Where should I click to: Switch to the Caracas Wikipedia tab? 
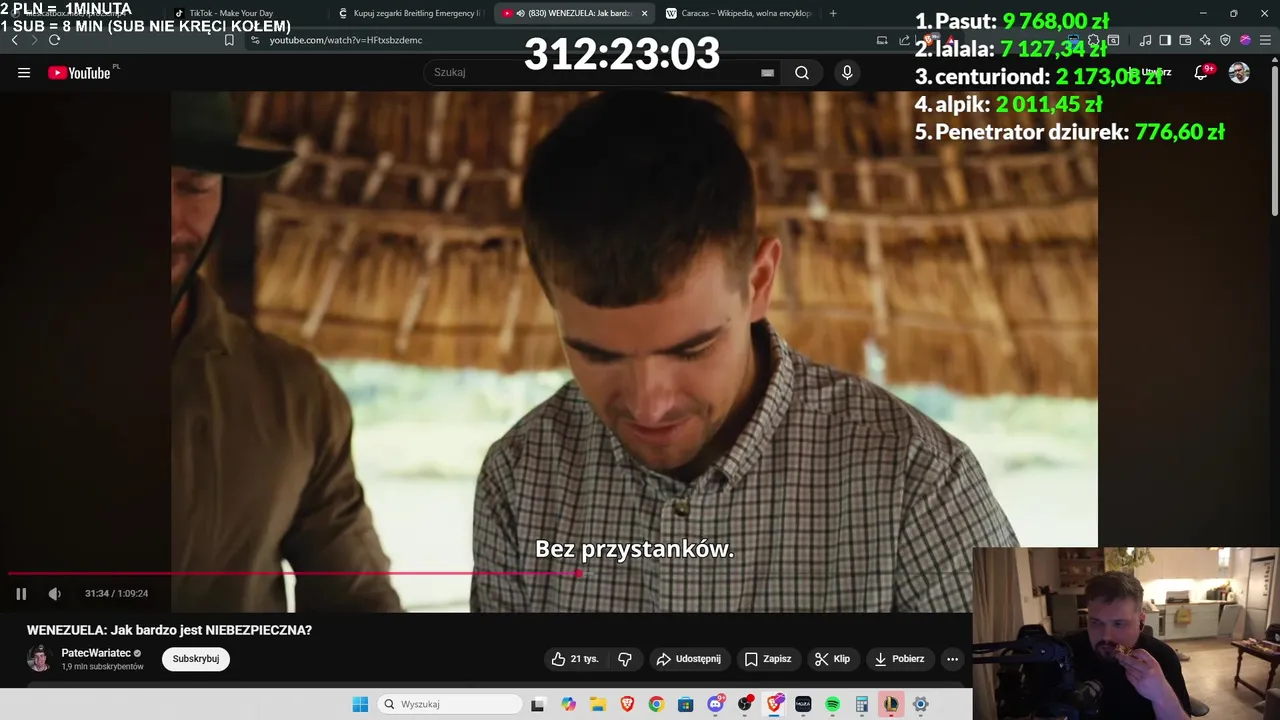click(x=737, y=14)
